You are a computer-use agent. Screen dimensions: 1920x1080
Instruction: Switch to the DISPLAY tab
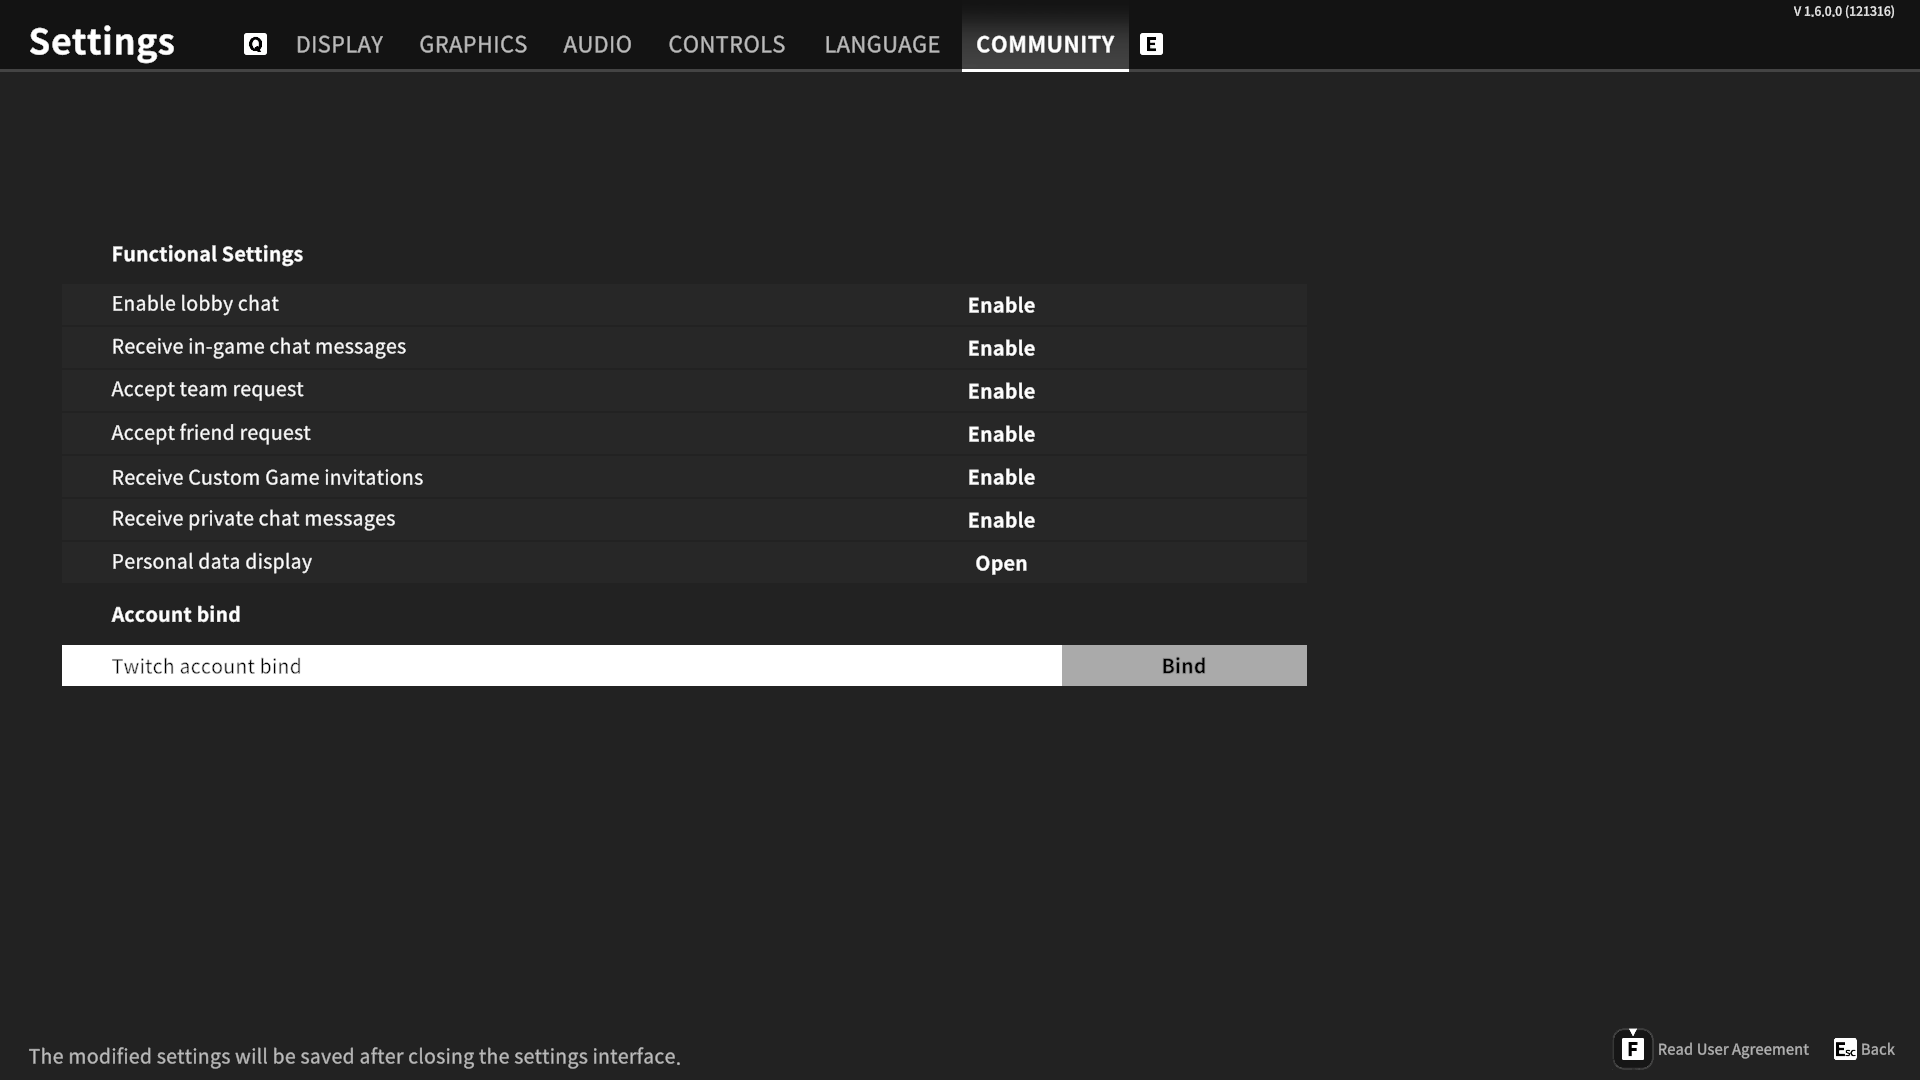coord(339,44)
